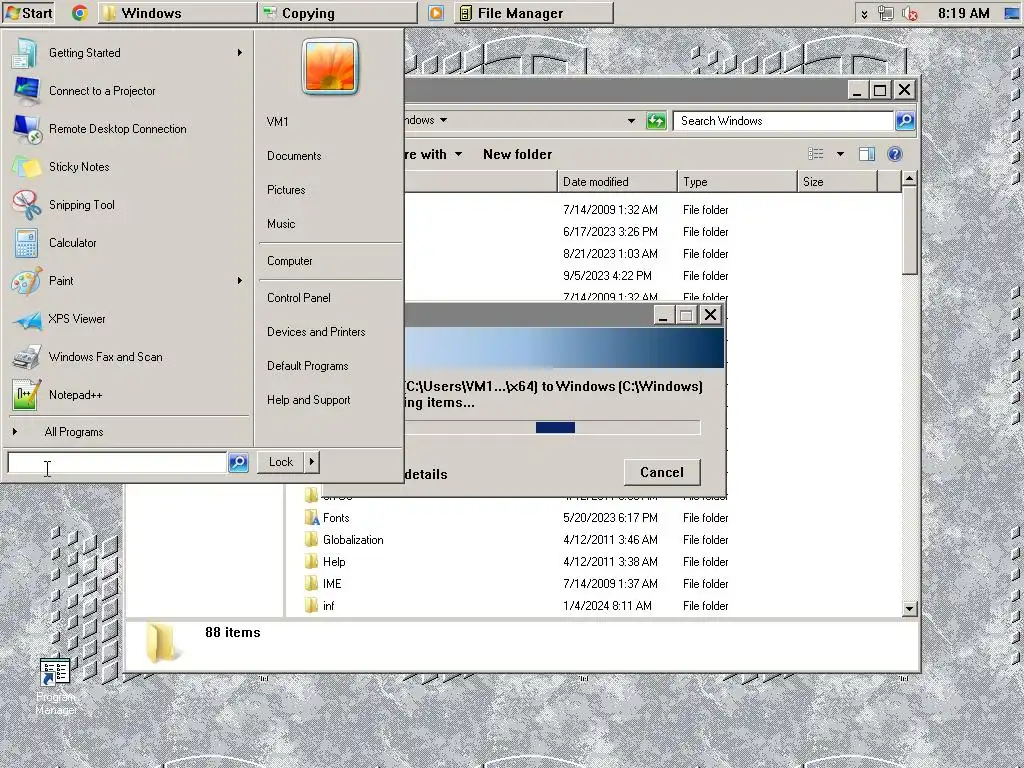Image resolution: width=1024 pixels, height=768 pixels.
Task: Click the user account picture
Action: click(x=330, y=67)
